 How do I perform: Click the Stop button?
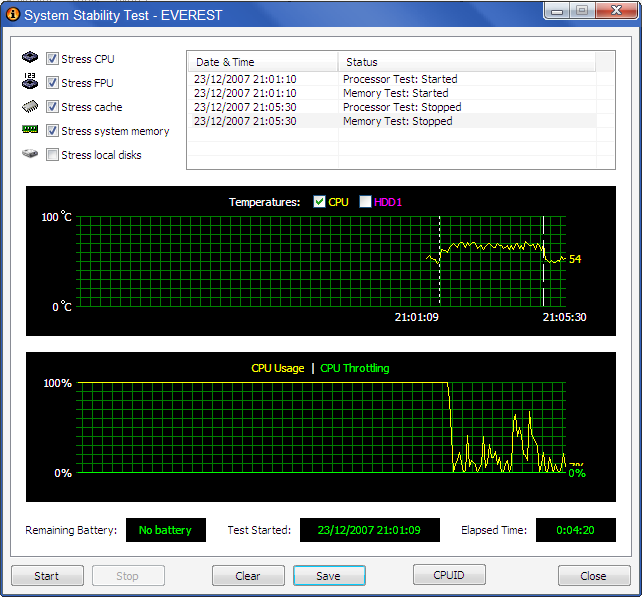click(128, 576)
